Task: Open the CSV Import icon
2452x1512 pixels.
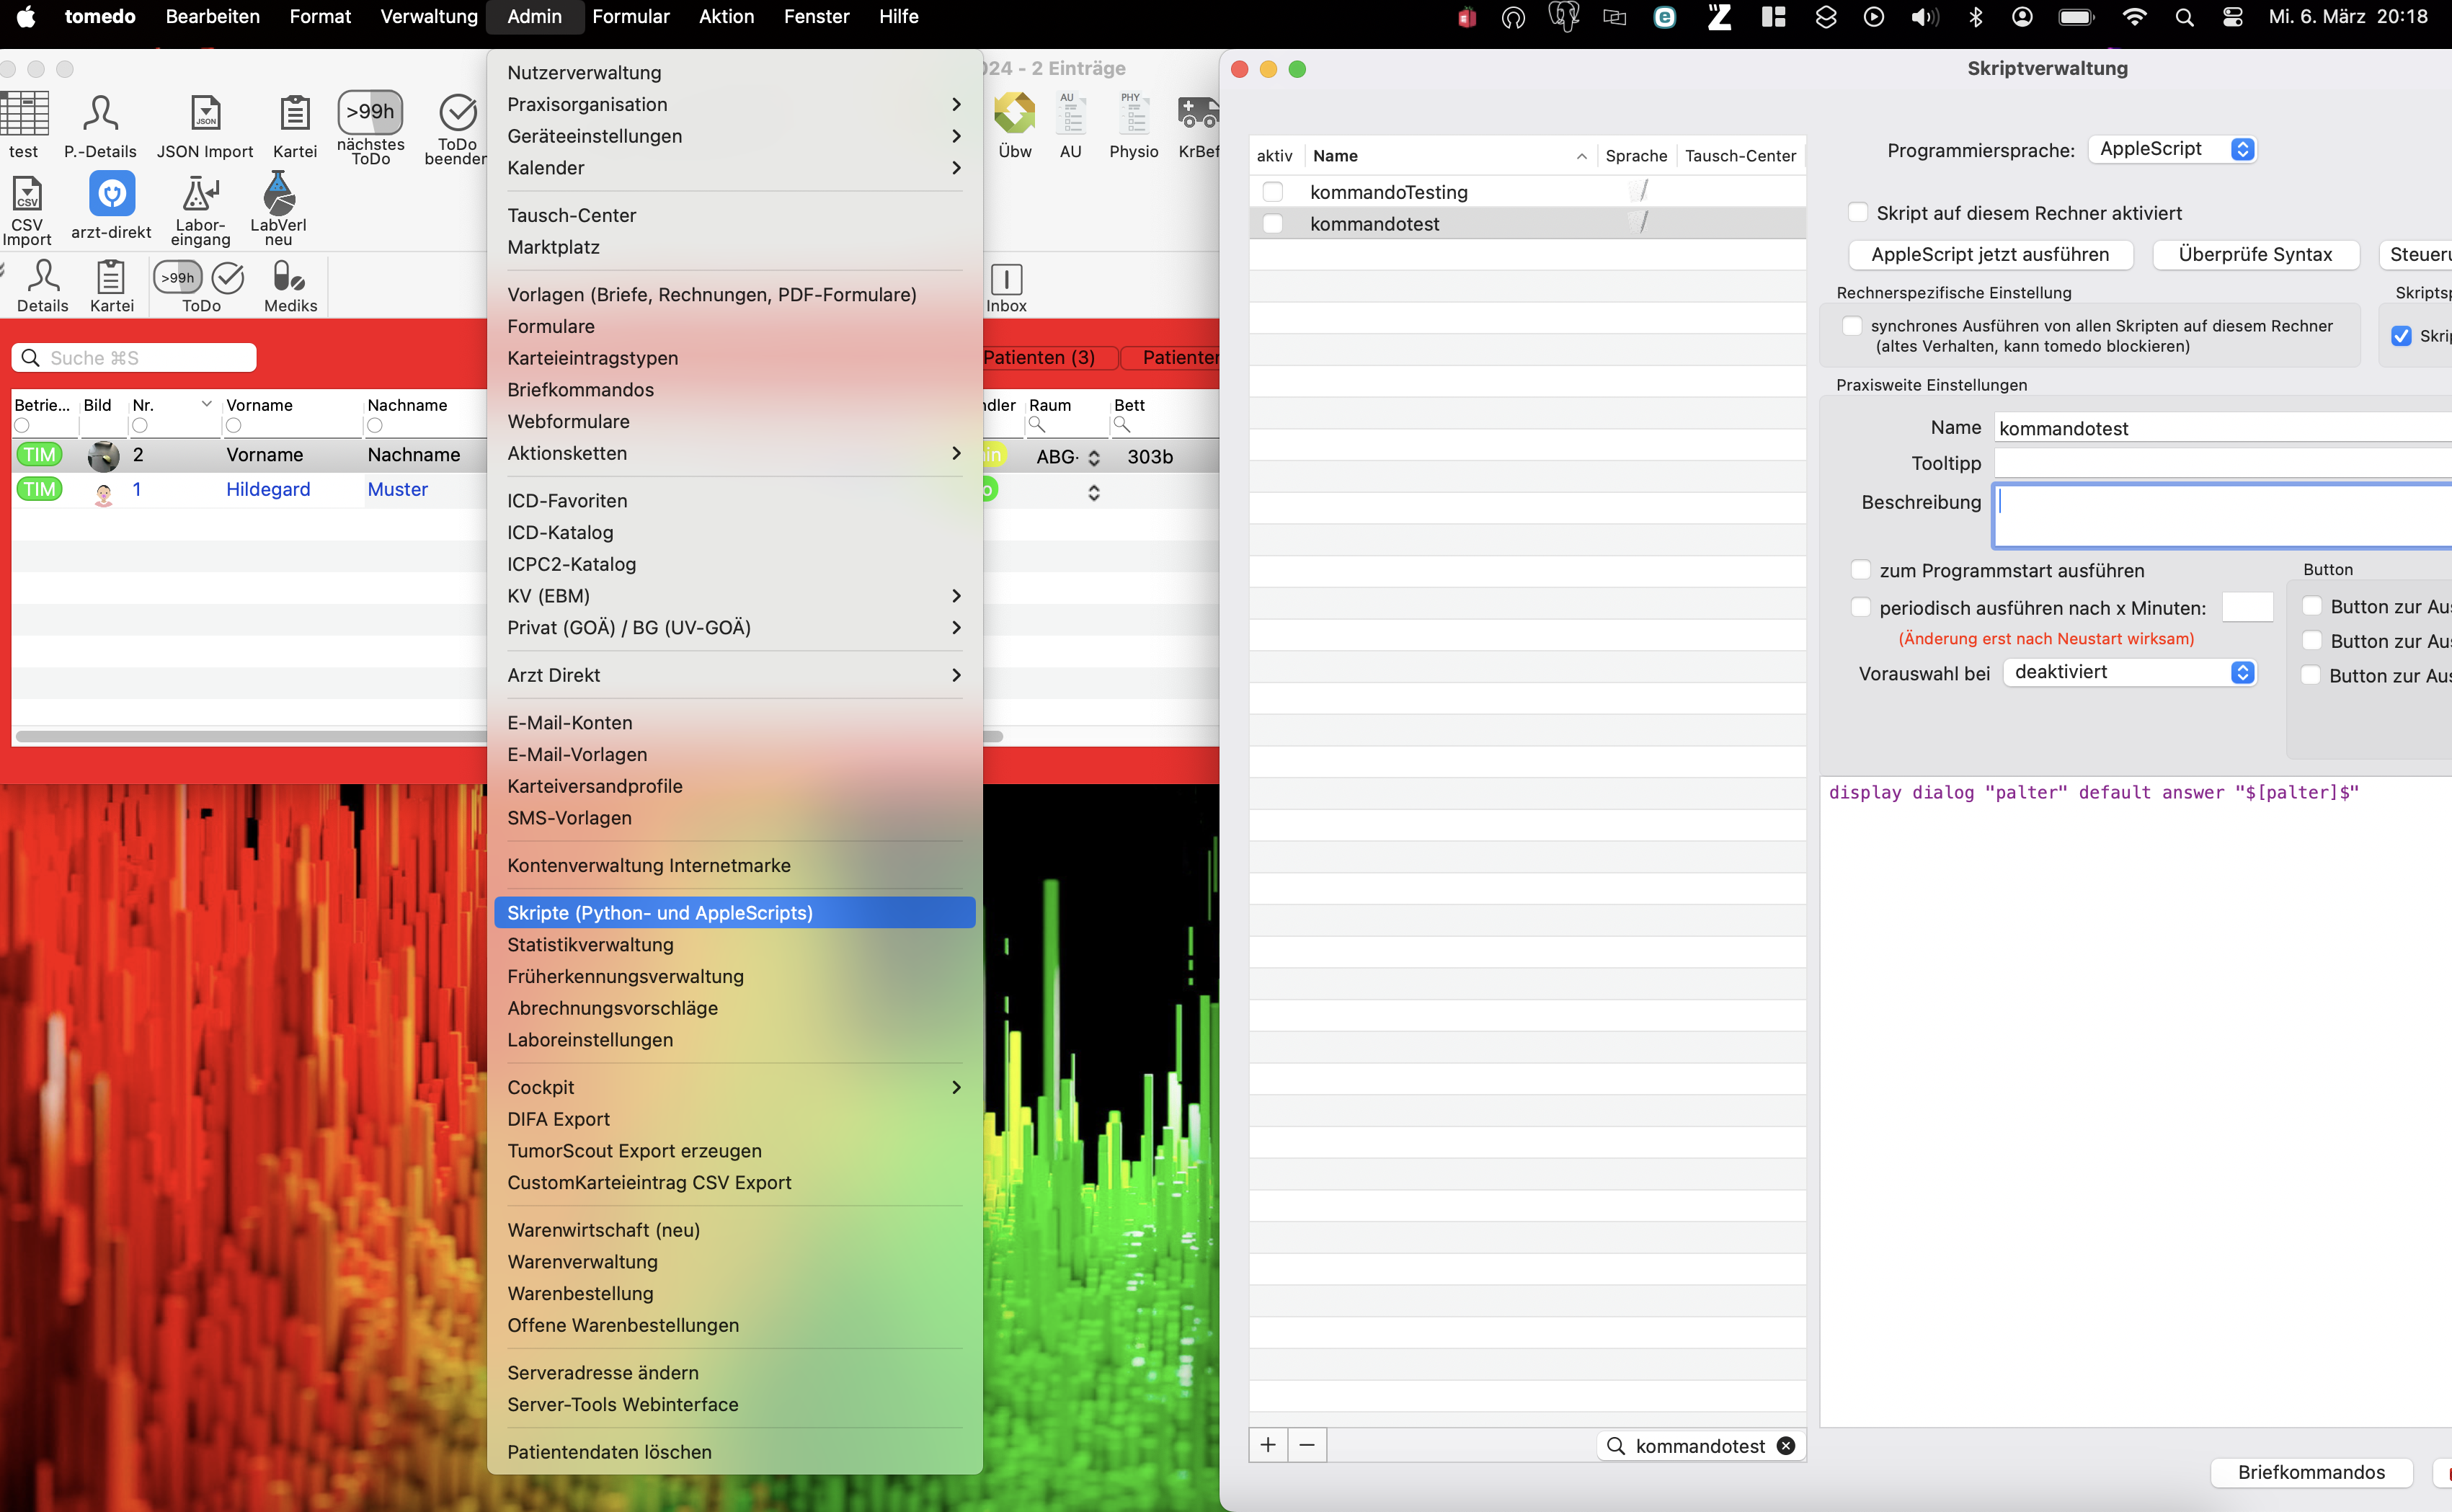Action: tap(27, 209)
